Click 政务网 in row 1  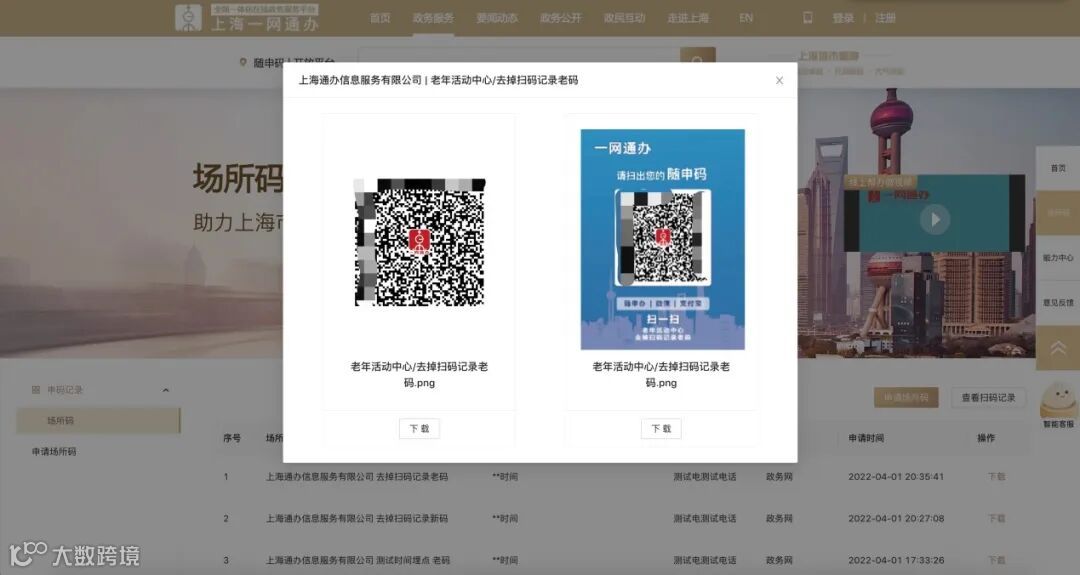[x=779, y=477]
